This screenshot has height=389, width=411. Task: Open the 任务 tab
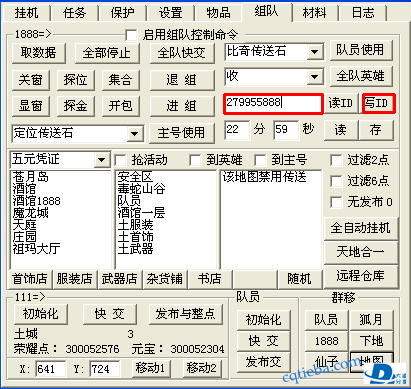75,13
